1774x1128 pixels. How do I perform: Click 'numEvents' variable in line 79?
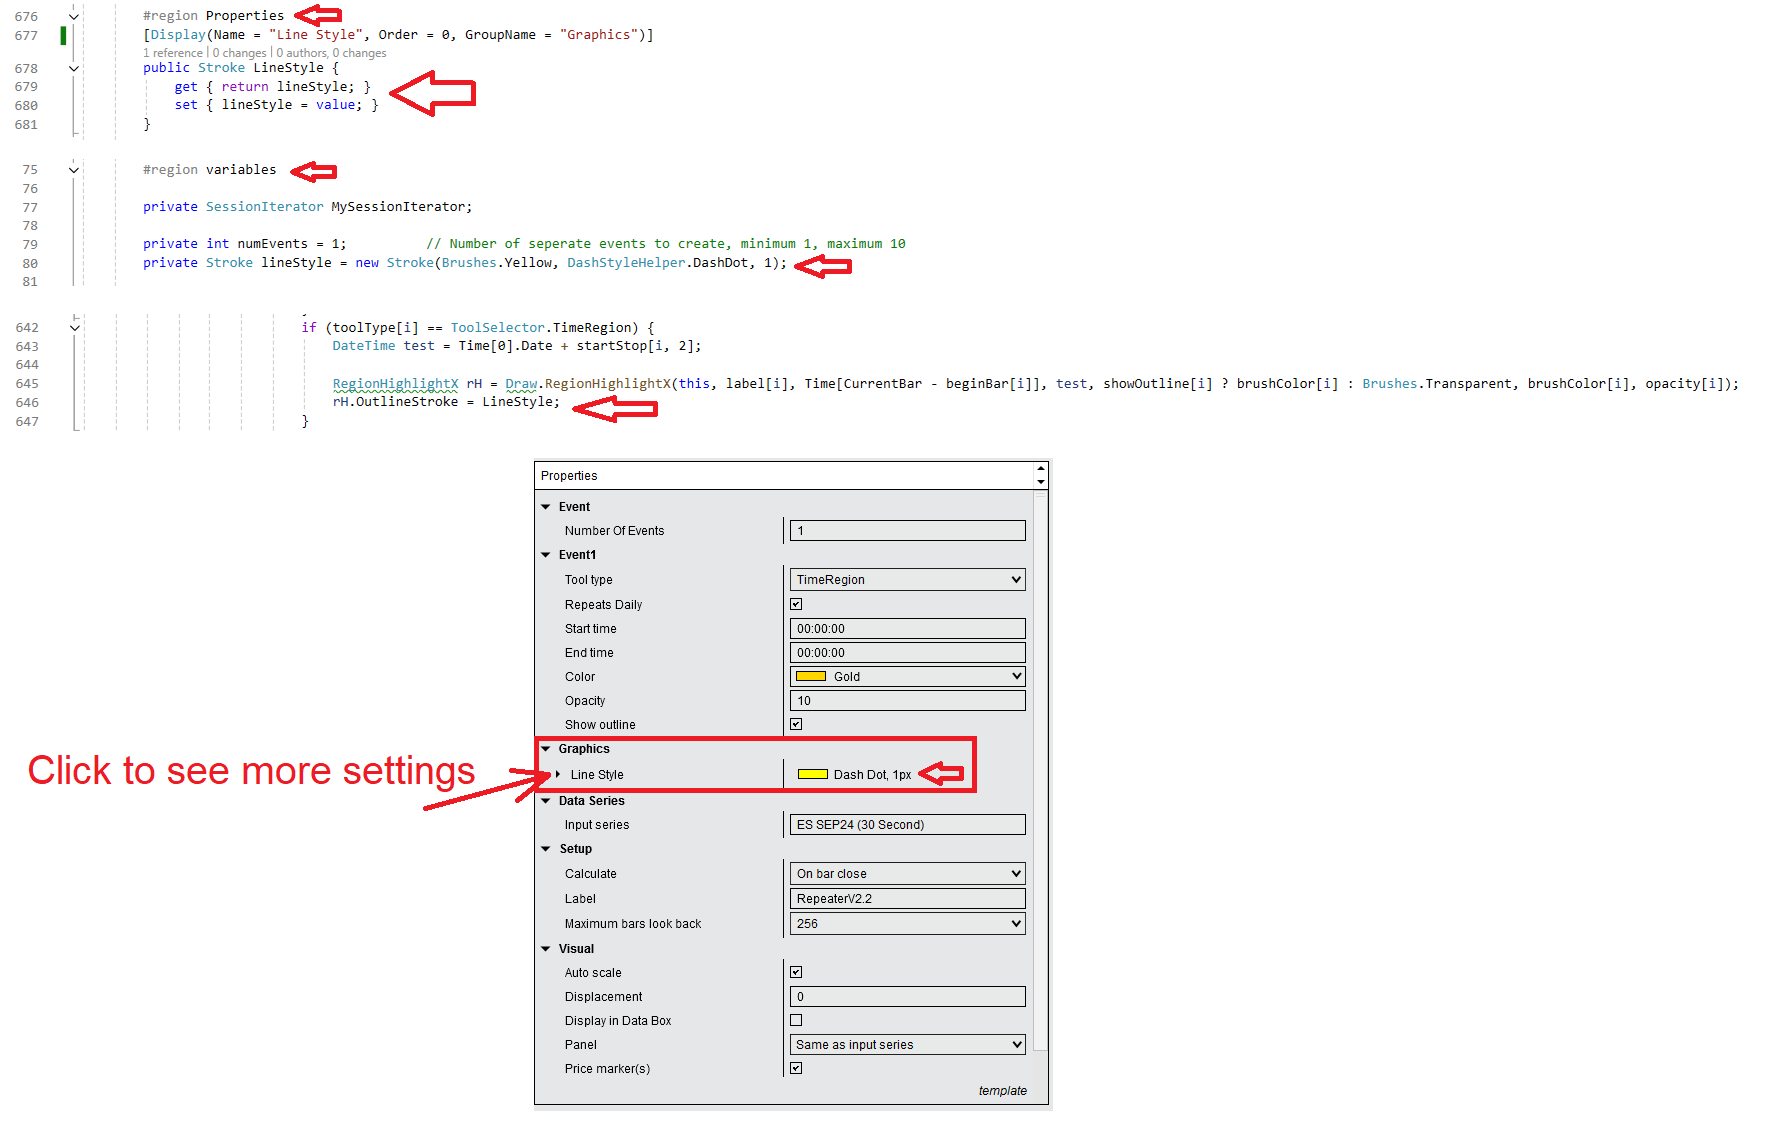click(x=273, y=244)
